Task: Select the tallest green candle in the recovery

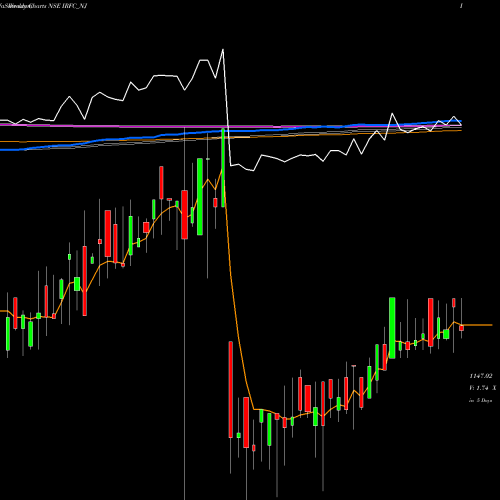Action: pos(392,328)
